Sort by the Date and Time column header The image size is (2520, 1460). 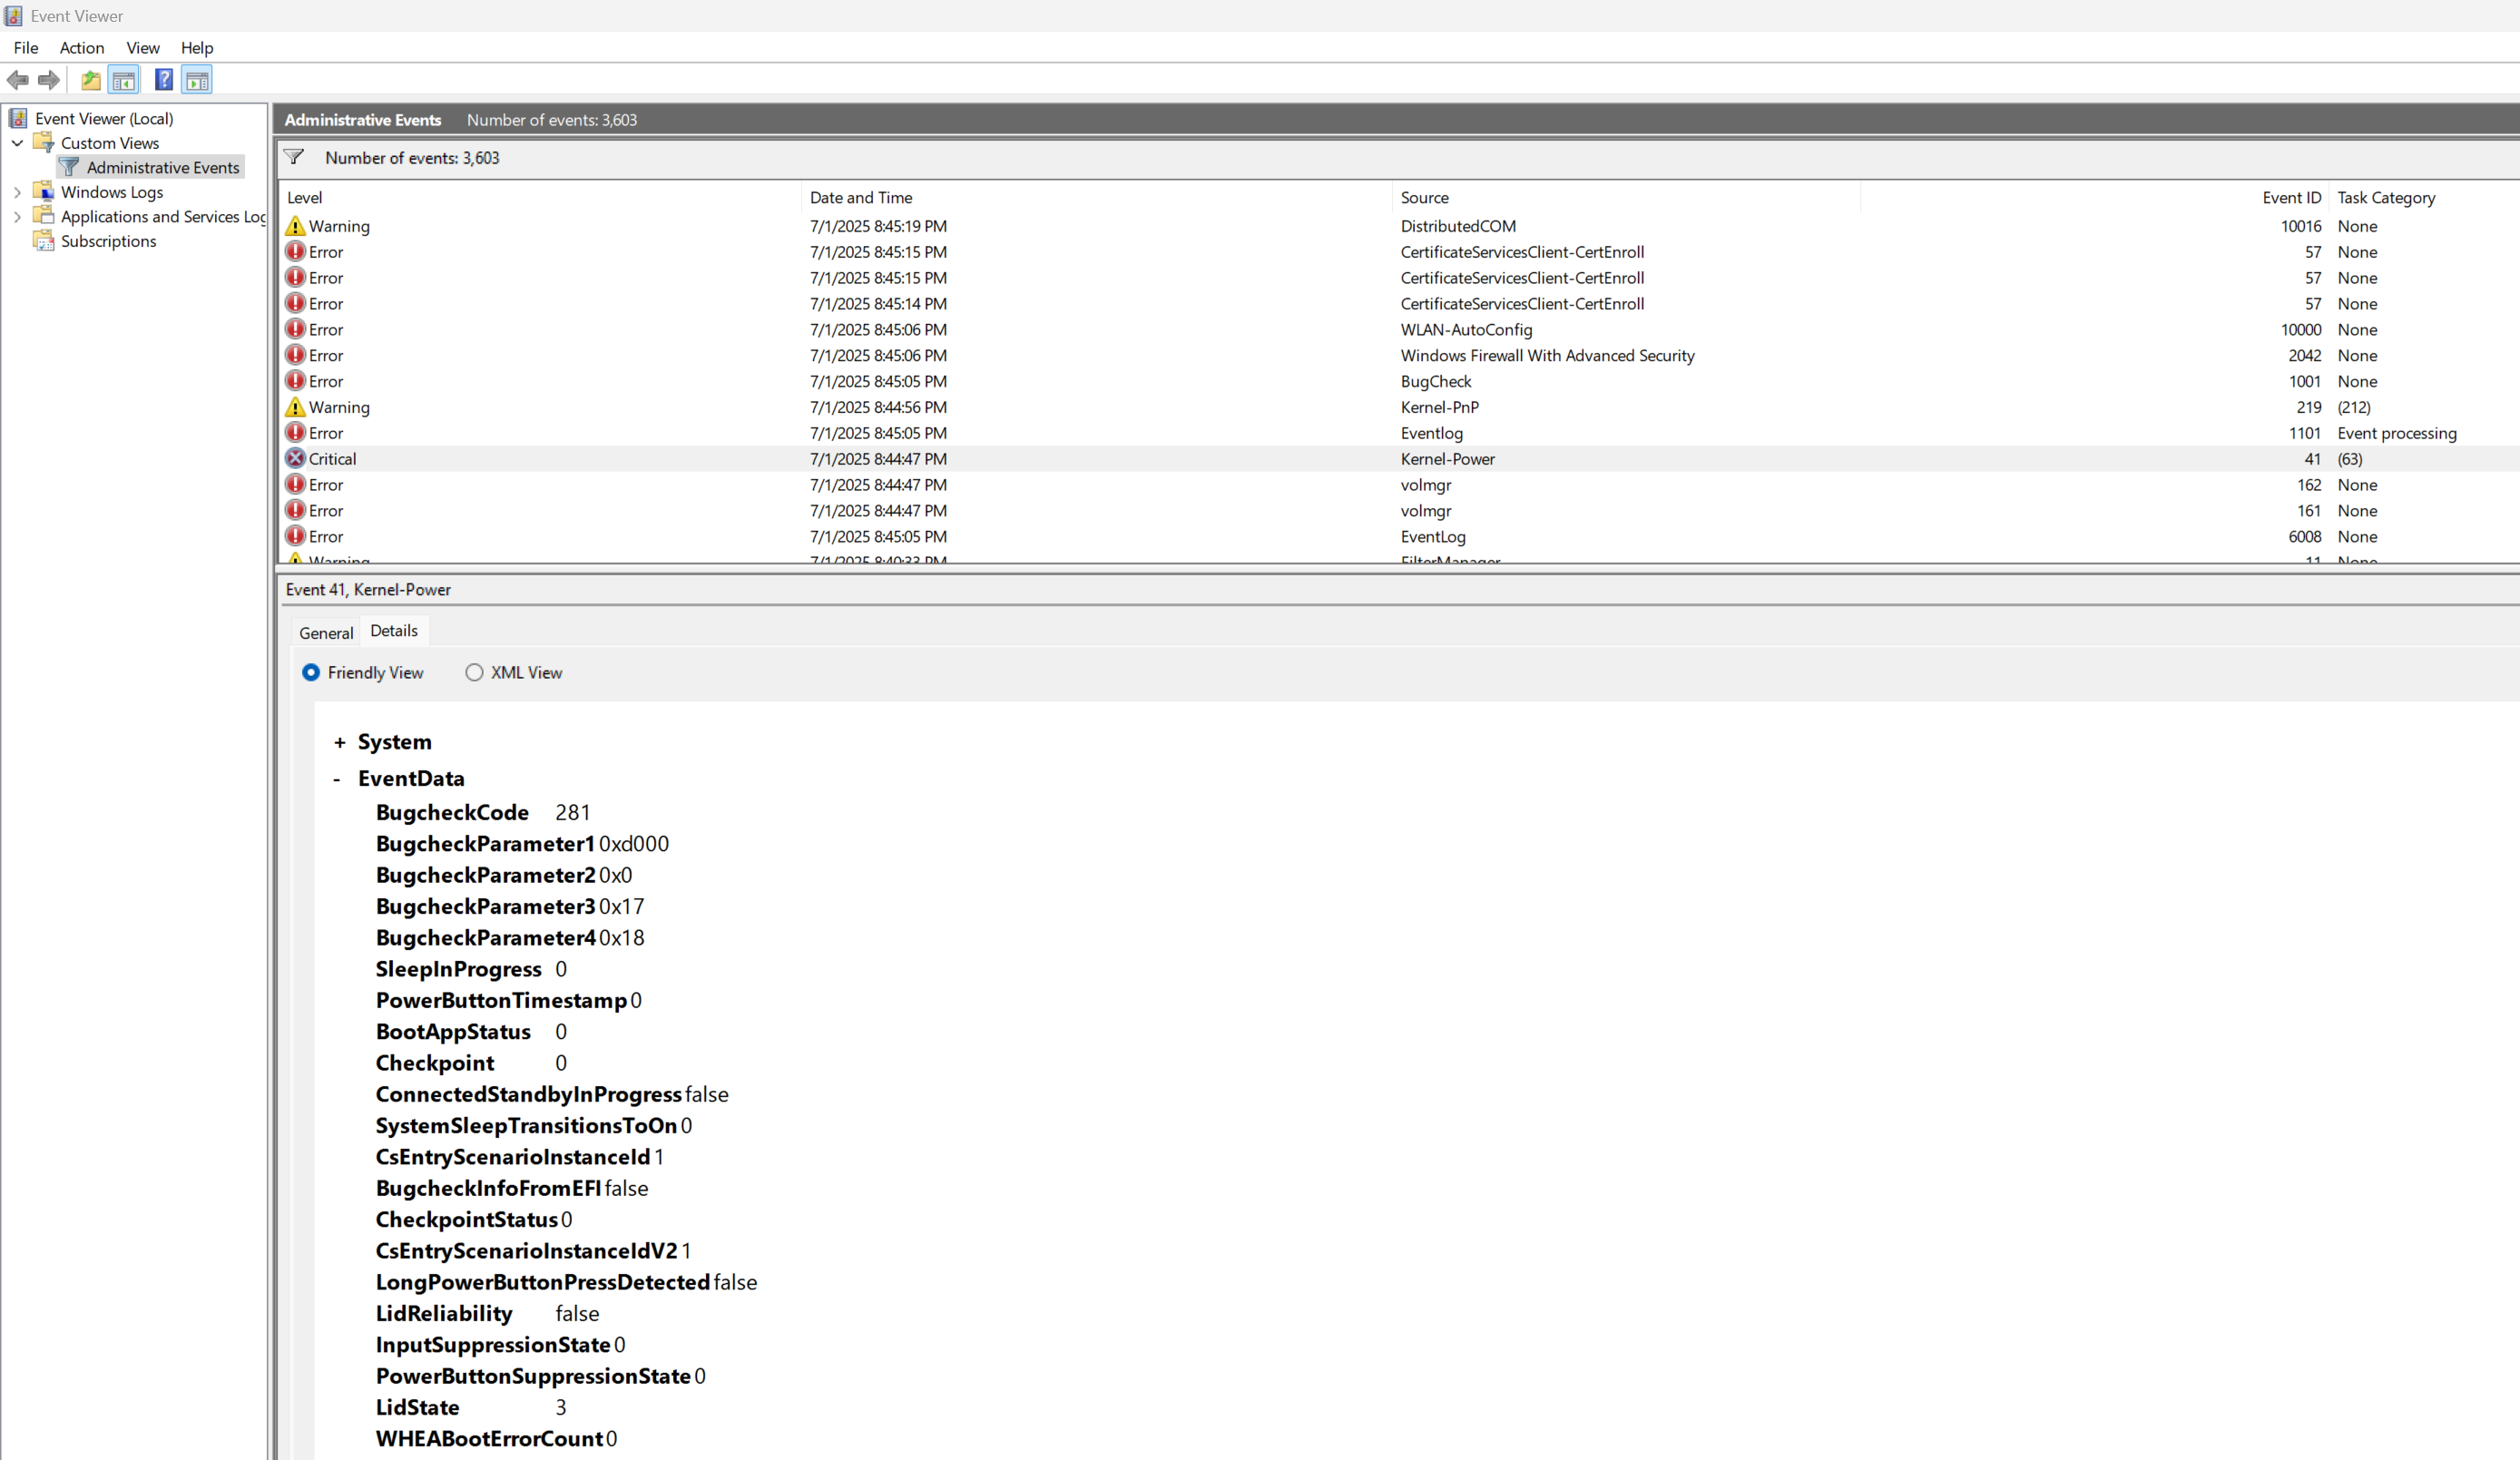(x=1097, y=197)
